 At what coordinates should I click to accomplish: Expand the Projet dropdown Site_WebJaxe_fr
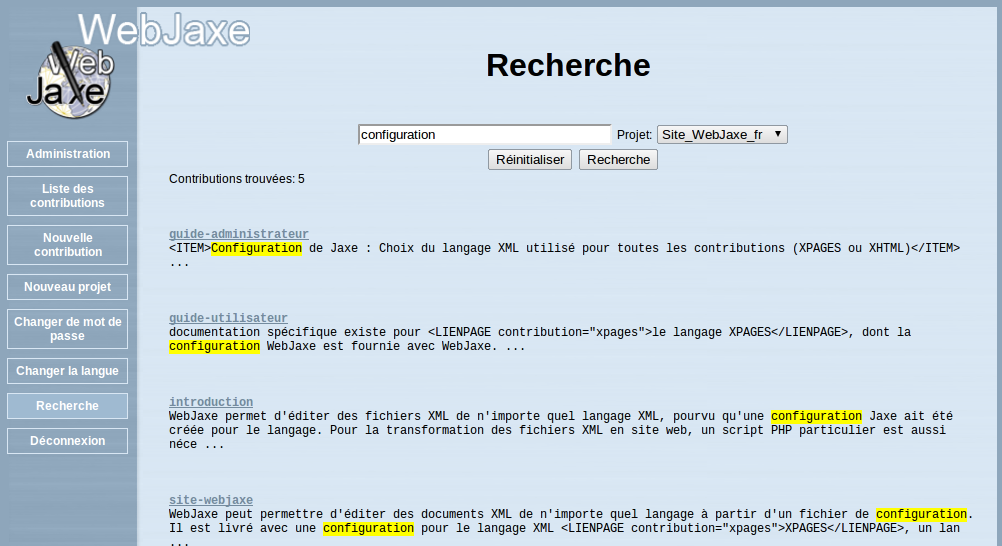pos(722,134)
